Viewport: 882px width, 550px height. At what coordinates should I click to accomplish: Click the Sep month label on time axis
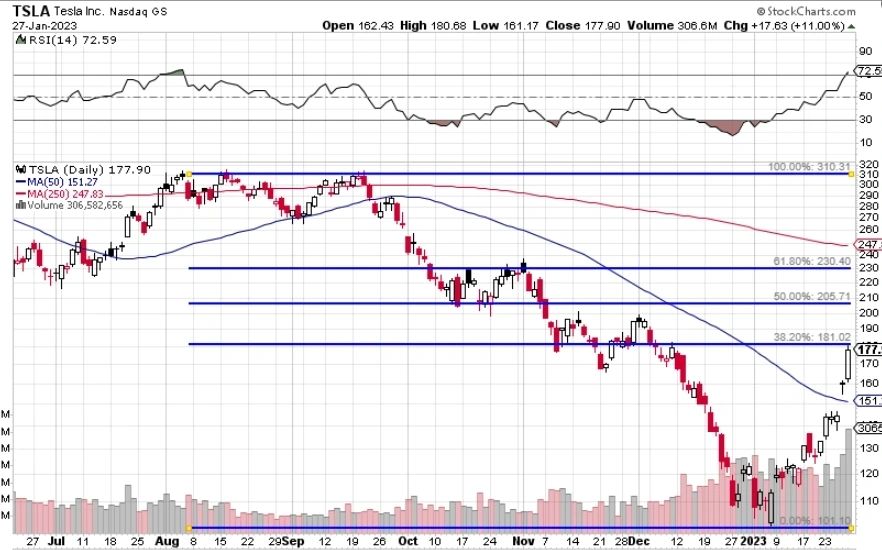[x=294, y=542]
